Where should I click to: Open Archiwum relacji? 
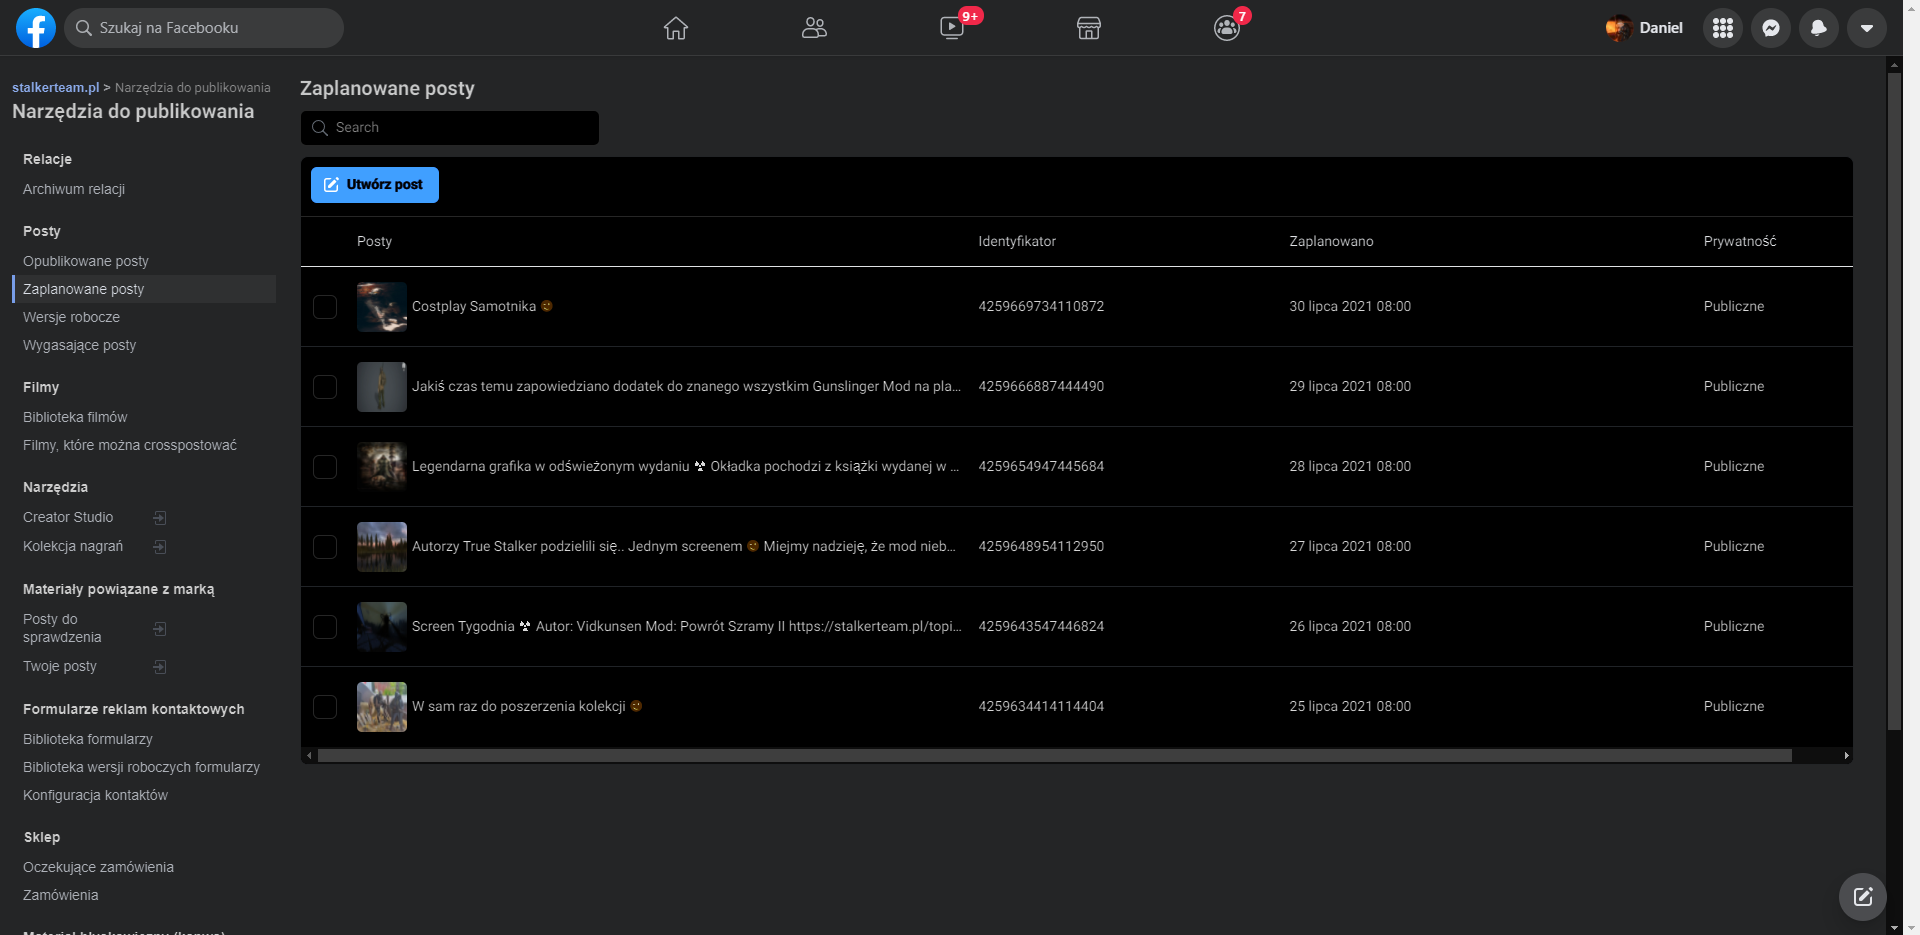[x=74, y=189]
